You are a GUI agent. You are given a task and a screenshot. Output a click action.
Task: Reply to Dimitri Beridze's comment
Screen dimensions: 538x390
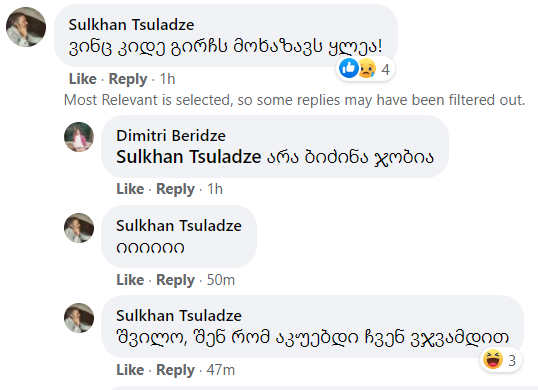tap(175, 189)
